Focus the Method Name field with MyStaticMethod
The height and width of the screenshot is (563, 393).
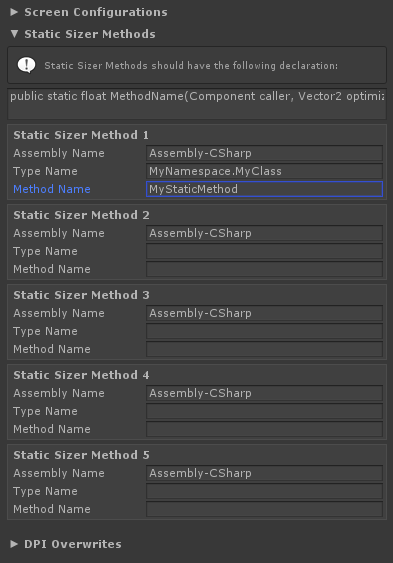tap(265, 189)
